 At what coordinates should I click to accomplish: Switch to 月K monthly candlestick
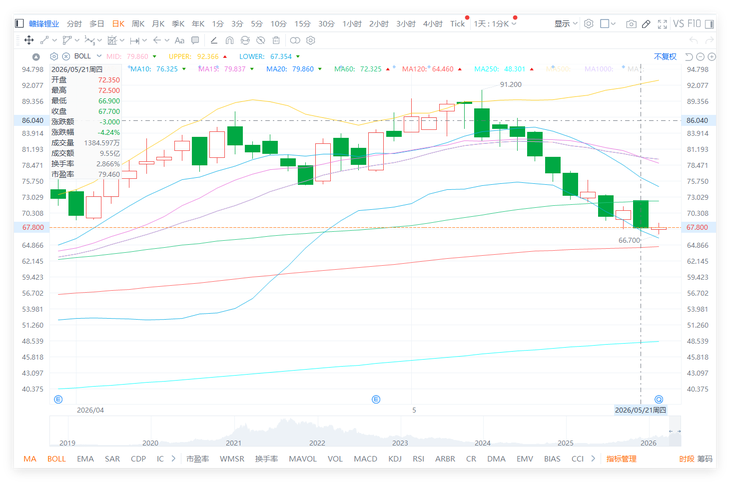click(x=158, y=24)
